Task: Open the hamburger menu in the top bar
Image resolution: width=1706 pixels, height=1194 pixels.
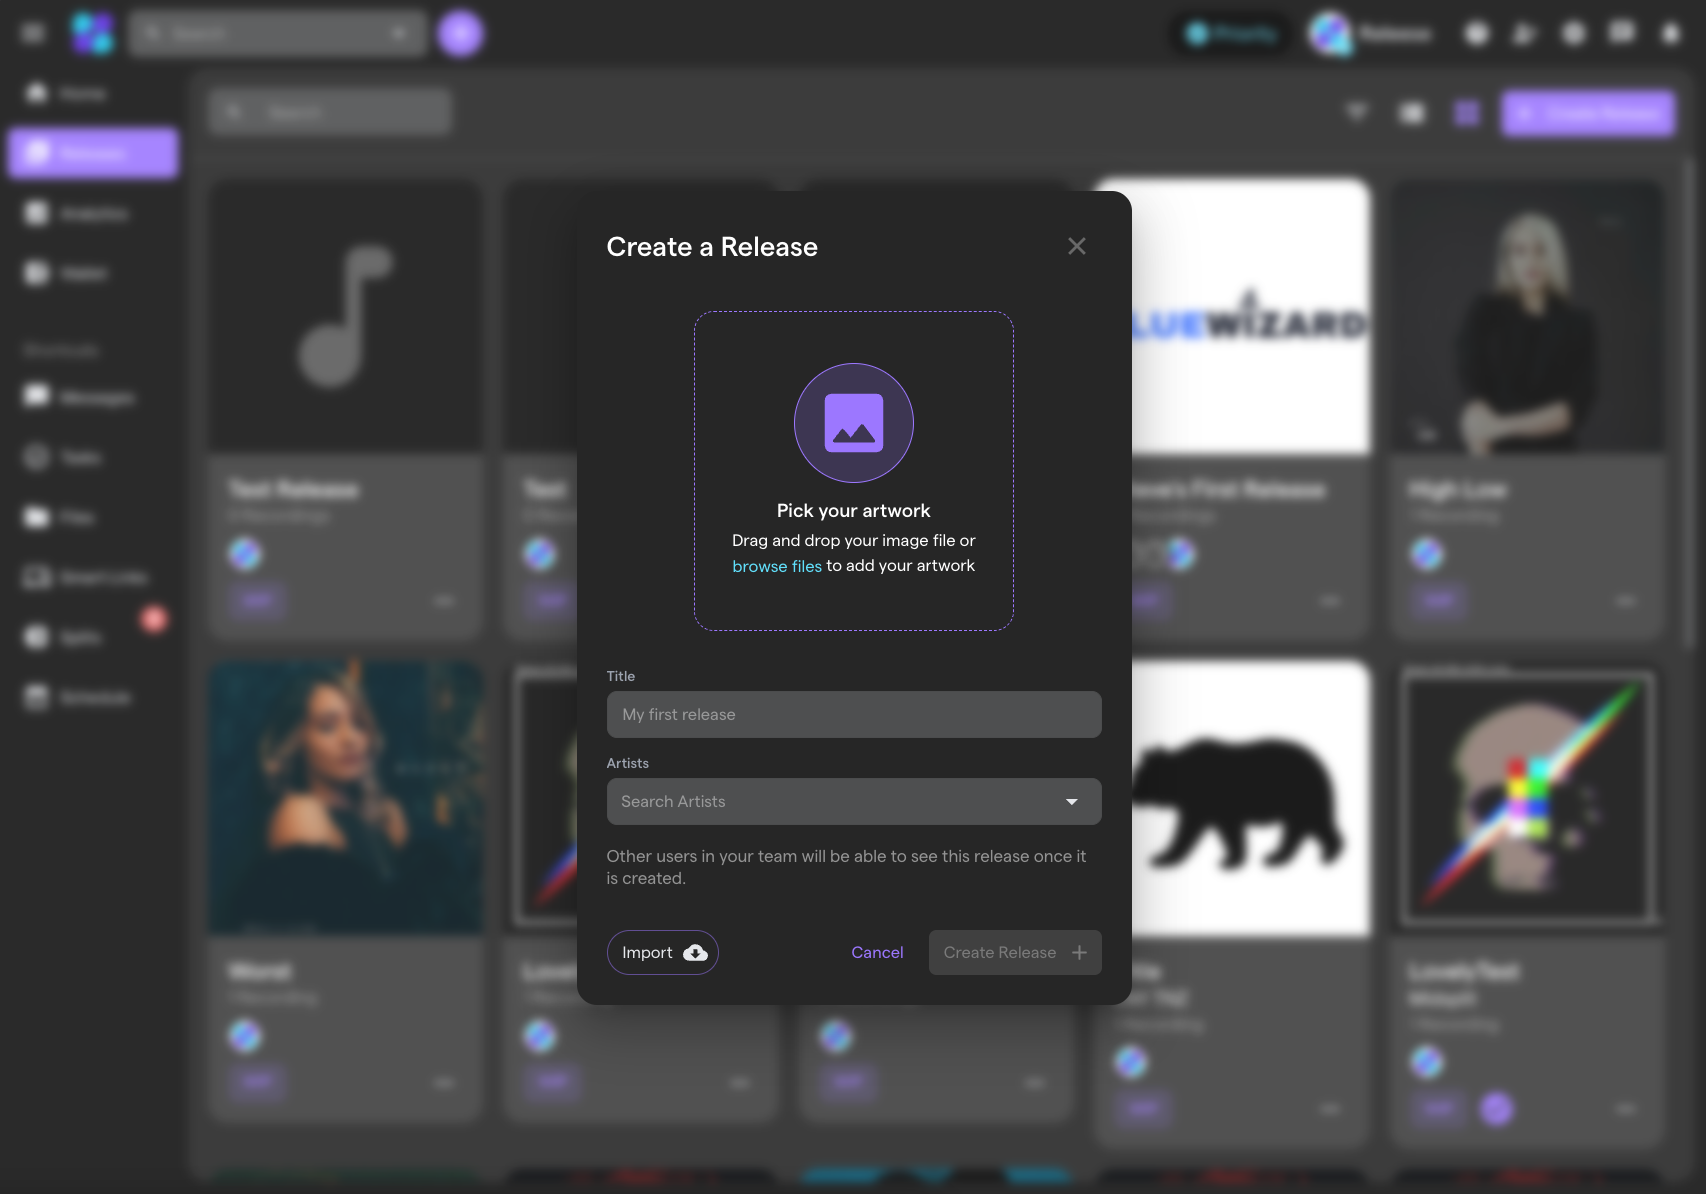Action: coord(33,33)
